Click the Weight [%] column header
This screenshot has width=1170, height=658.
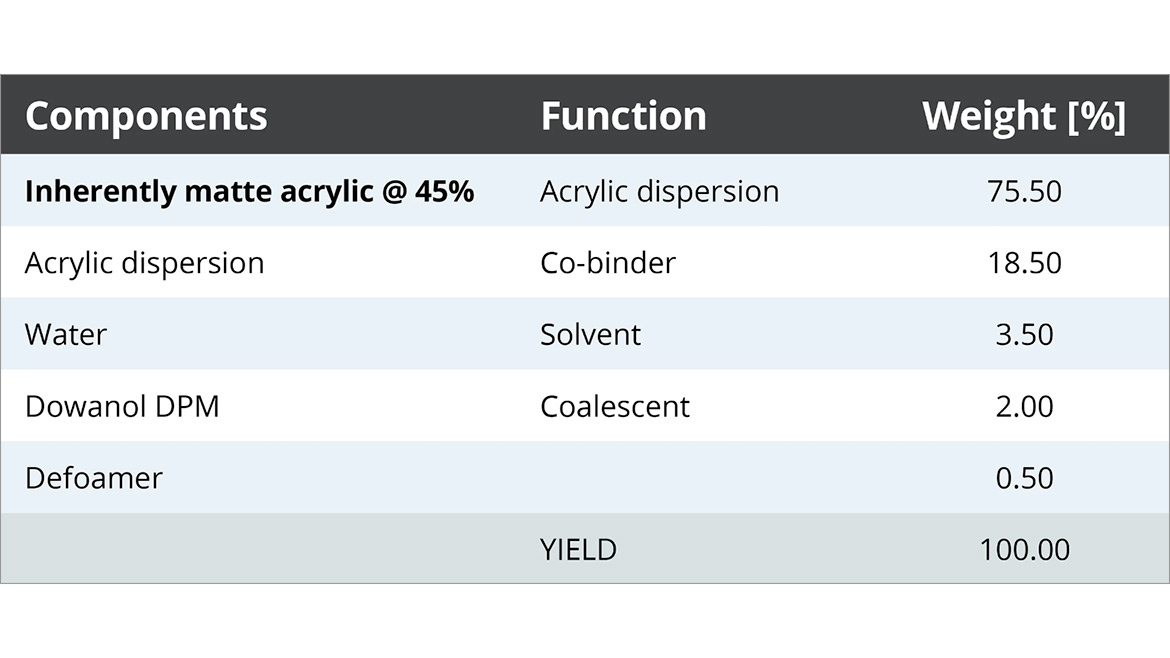point(1023,116)
